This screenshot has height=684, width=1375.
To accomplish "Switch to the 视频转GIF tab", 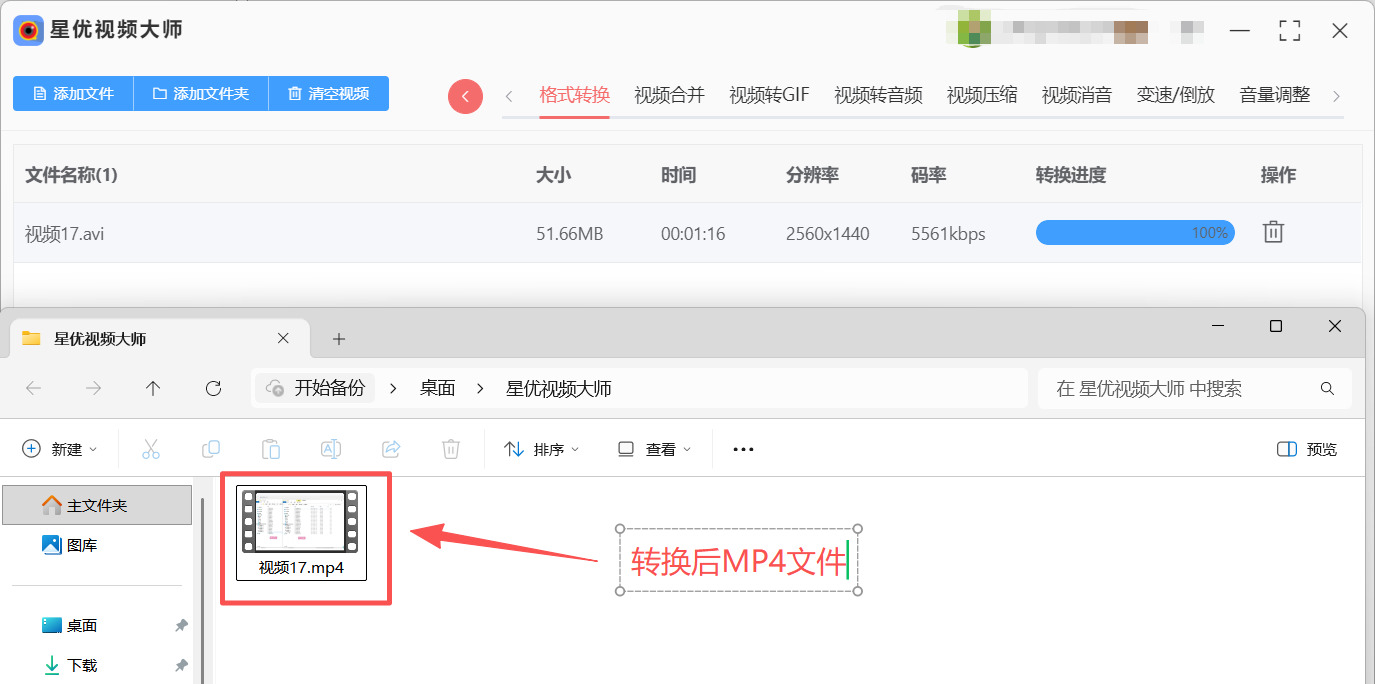I will (769, 95).
